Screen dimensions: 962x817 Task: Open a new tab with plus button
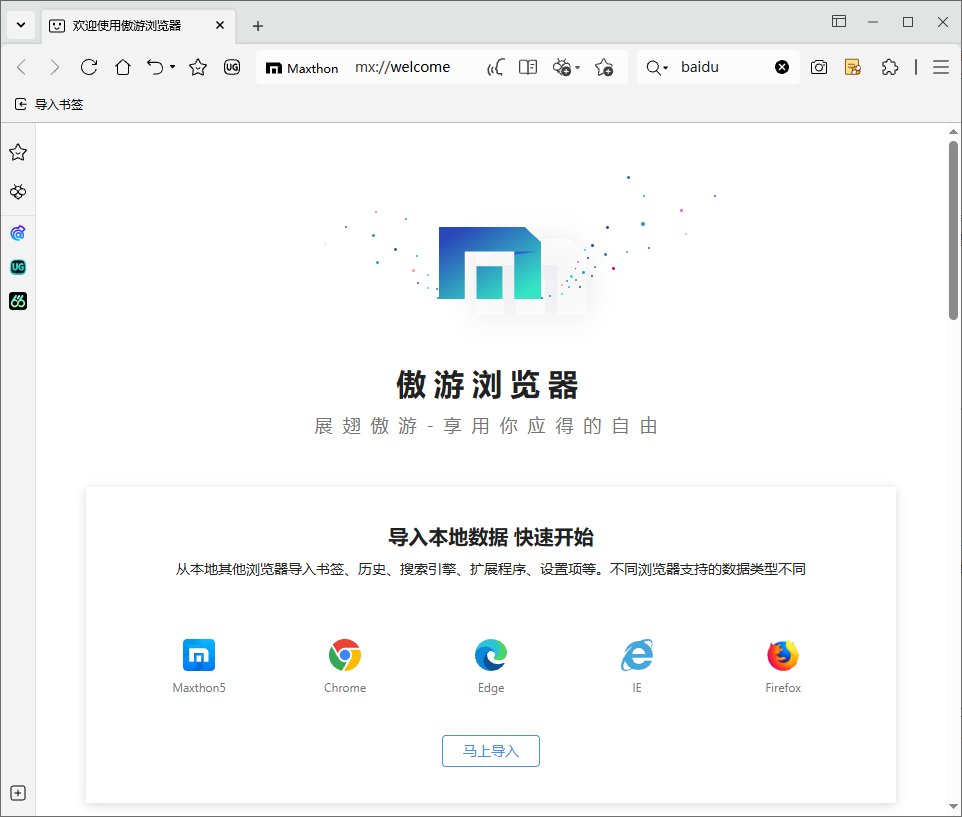[258, 26]
